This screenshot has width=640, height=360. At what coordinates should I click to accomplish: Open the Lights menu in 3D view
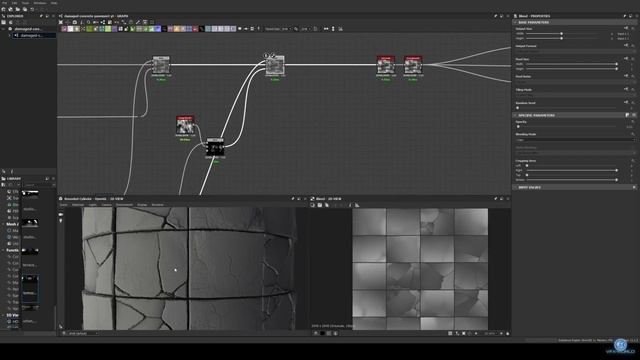(93, 205)
